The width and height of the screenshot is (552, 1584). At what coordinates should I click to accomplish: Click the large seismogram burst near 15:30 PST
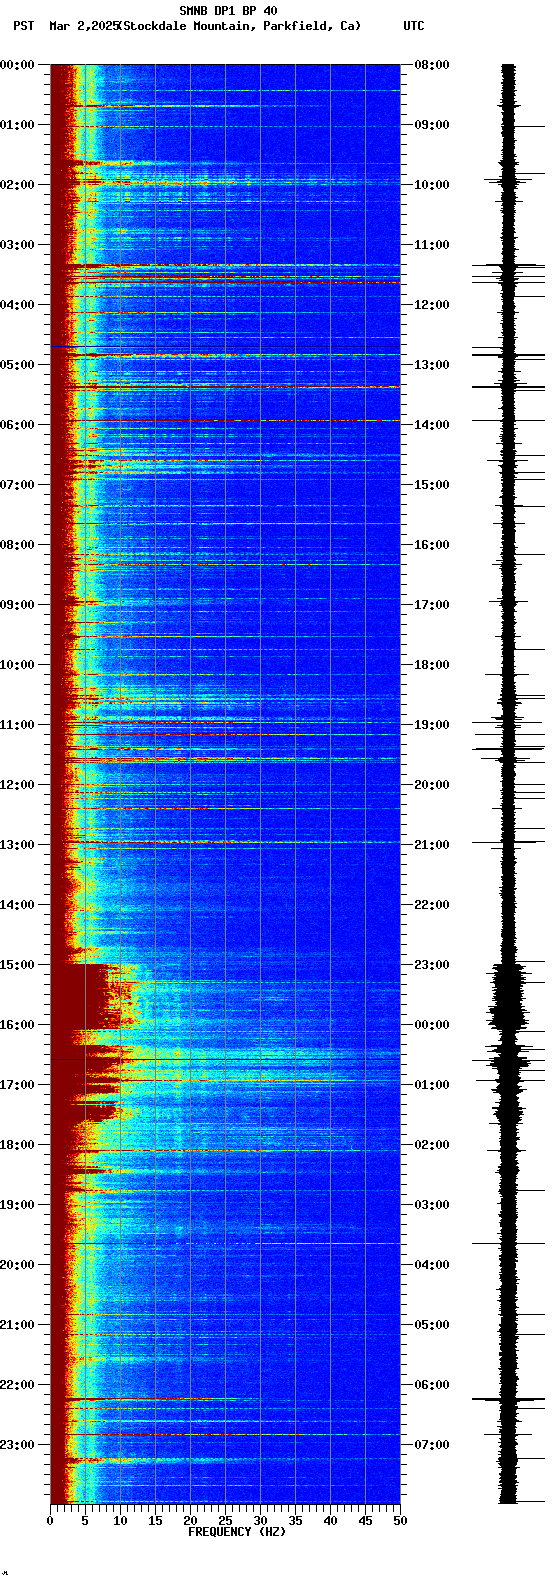tap(509, 997)
